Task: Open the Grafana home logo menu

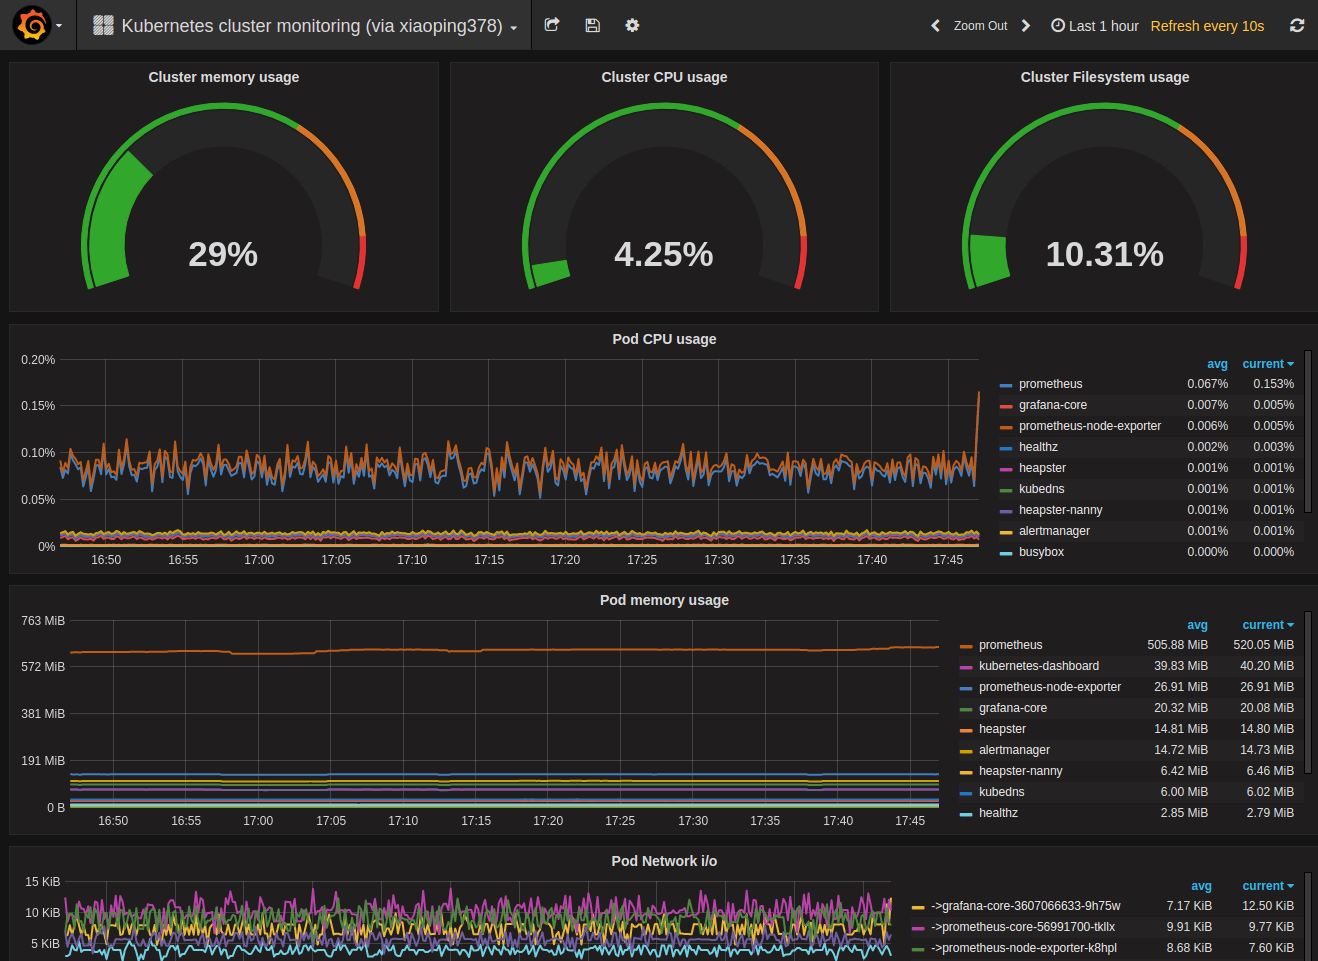Action: [x=30, y=25]
